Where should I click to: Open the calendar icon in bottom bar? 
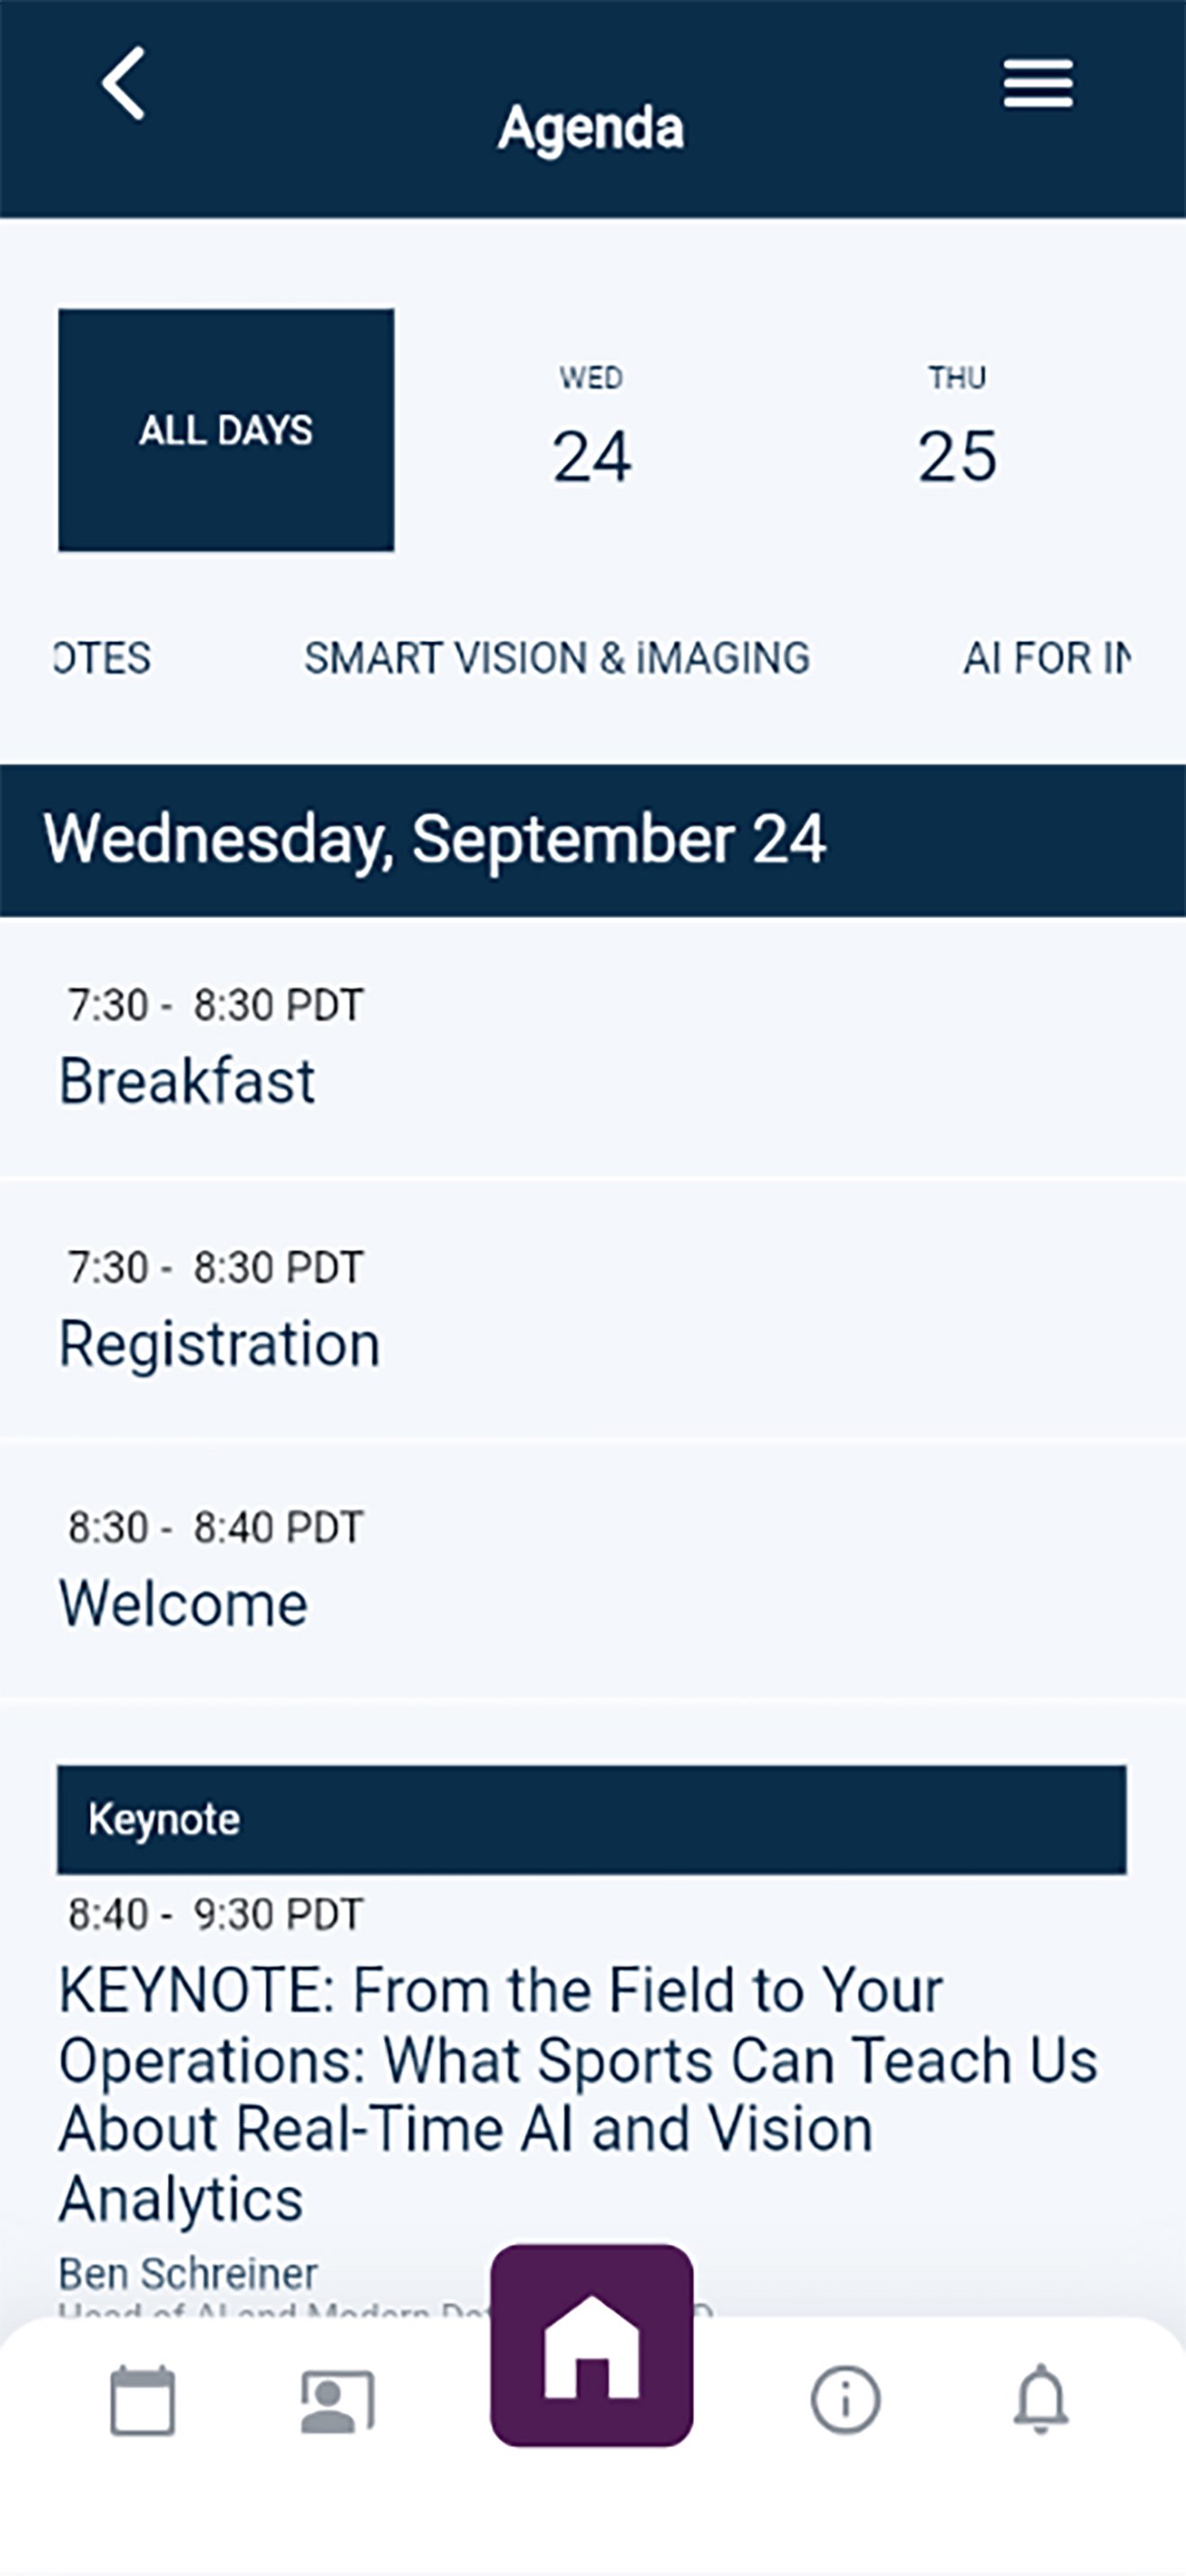coord(142,2399)
